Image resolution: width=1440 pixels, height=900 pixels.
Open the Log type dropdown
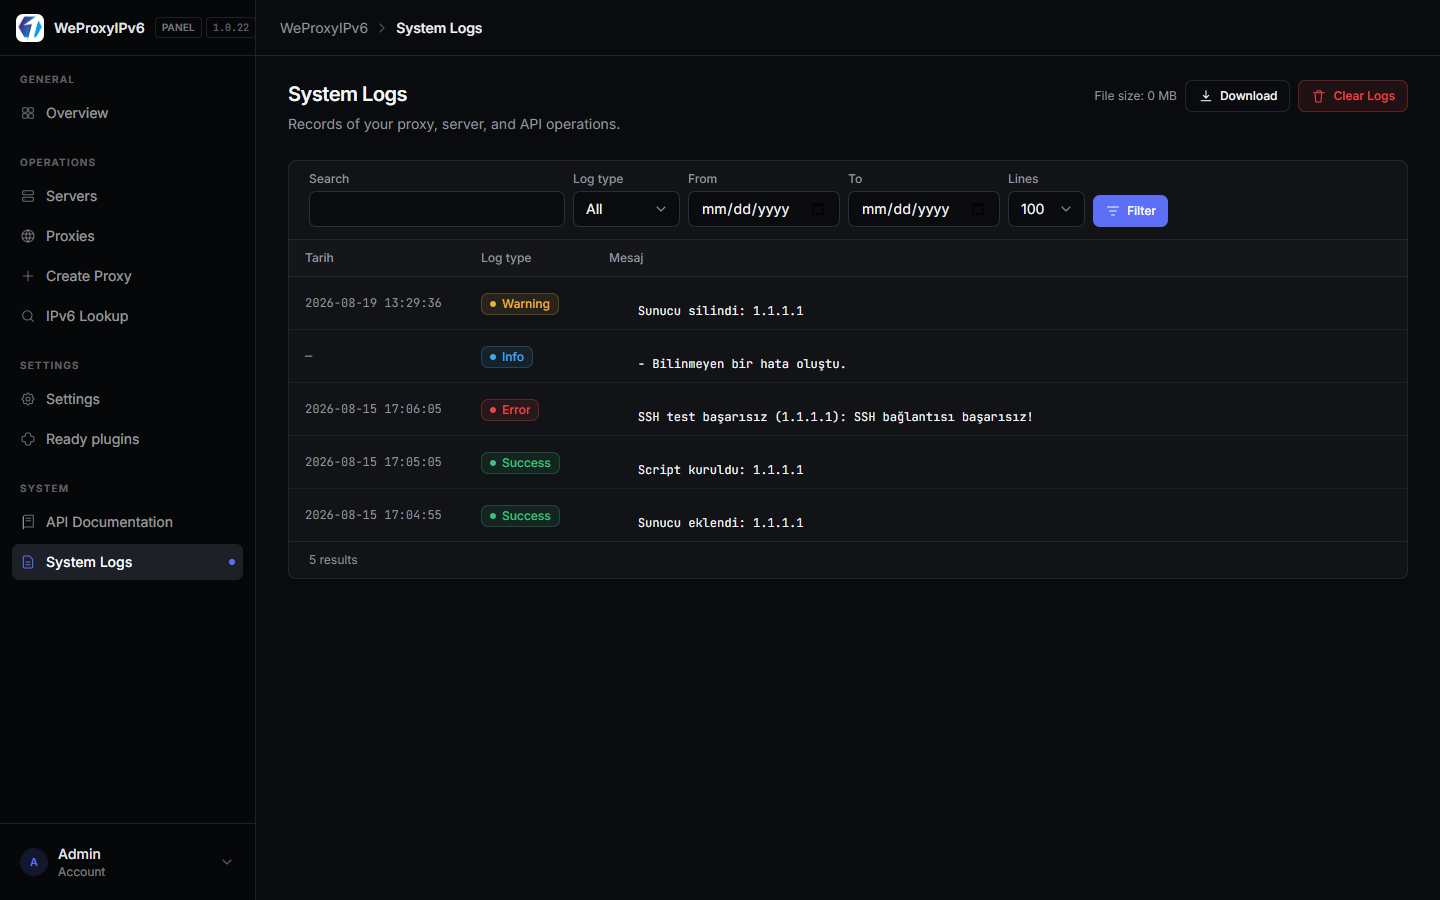click(x=626, y=209)
